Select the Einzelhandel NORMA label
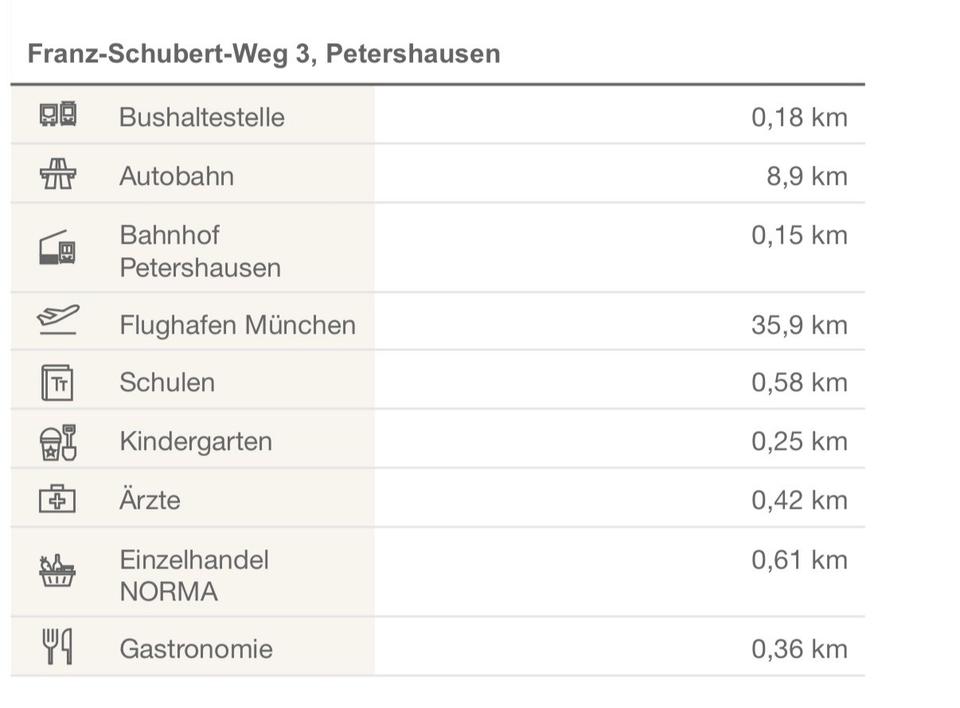This screenshot has height=708, width=960. point(194,575)
